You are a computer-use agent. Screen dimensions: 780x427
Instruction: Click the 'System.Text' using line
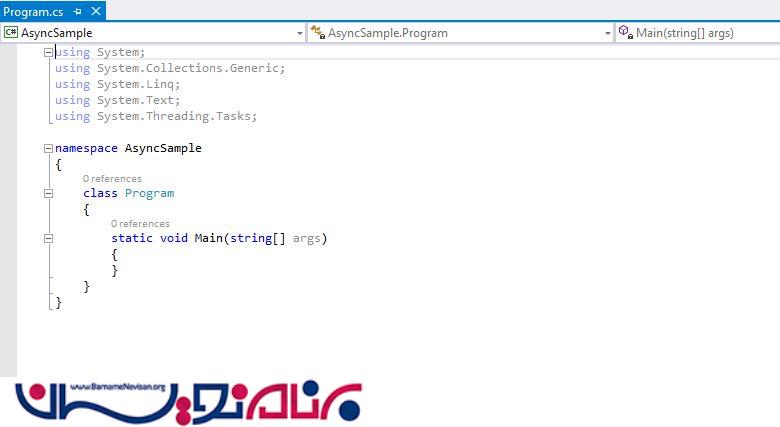point(117,100)
